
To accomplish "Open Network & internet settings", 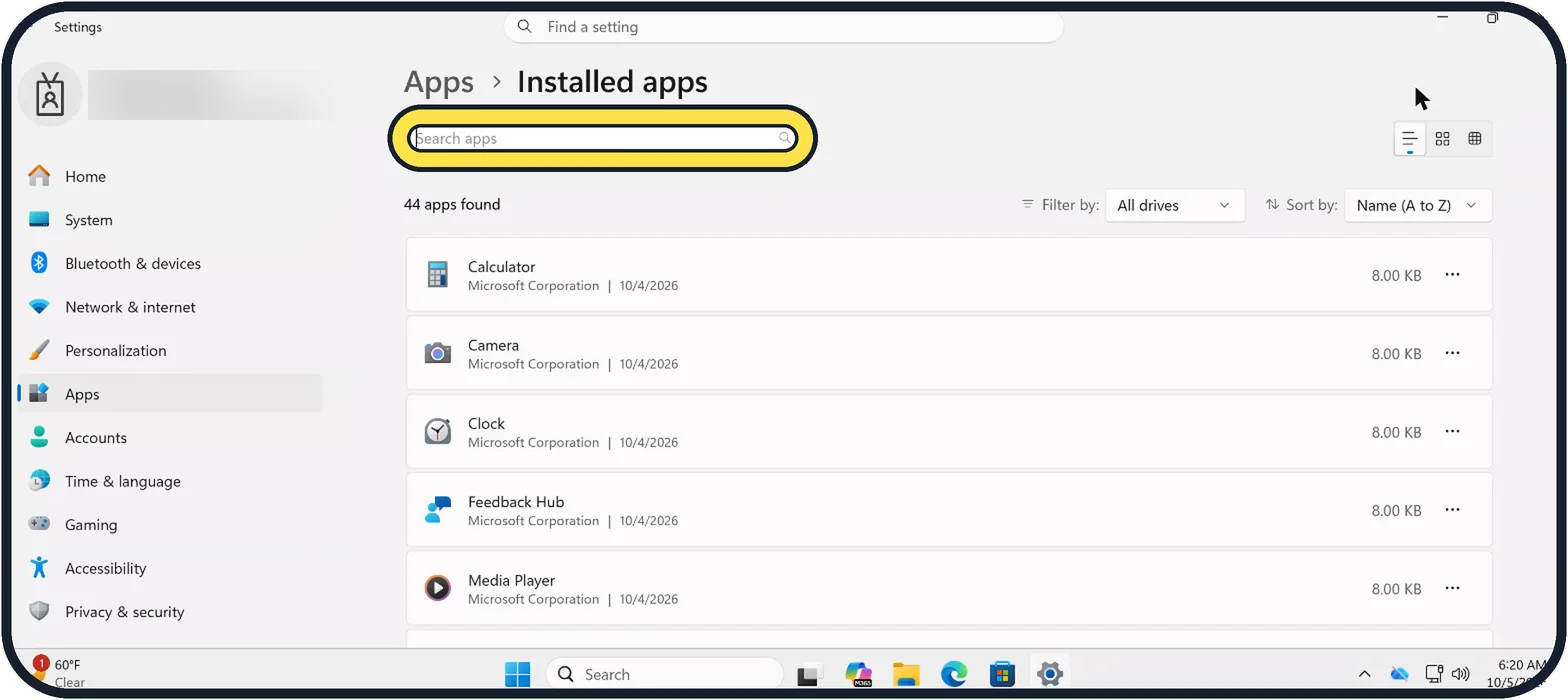I will pos(170,307).
